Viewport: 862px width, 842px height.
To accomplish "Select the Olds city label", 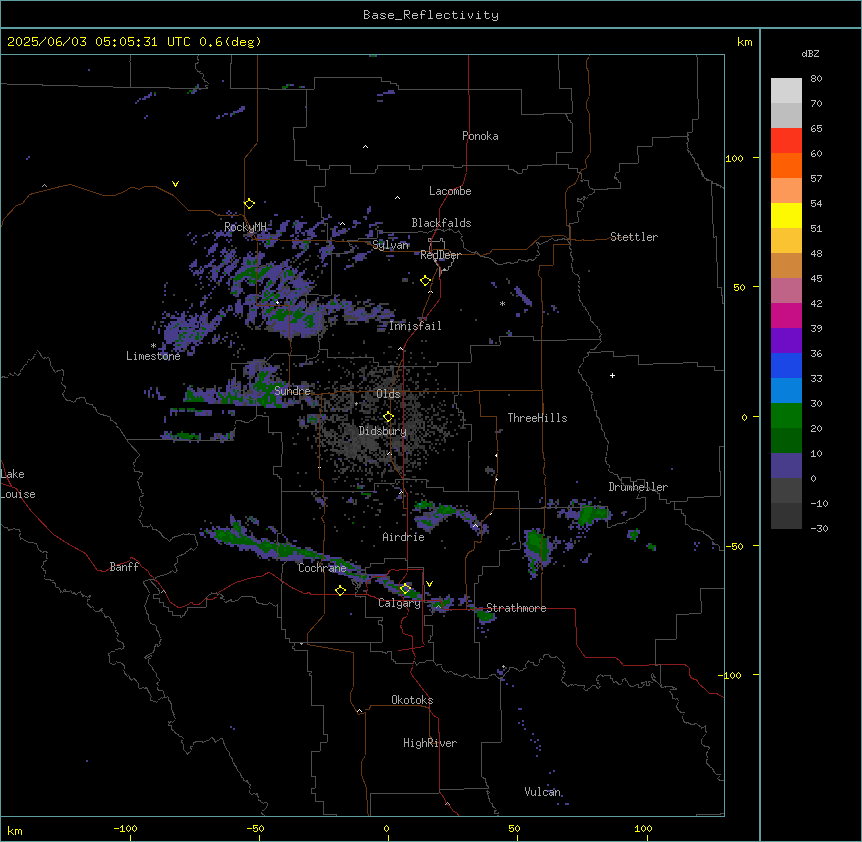I will pyautogui.click(x=388, y=394).
